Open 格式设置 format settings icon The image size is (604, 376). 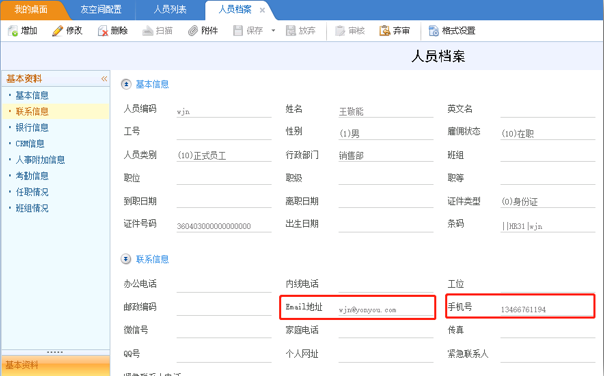[434, 31]
